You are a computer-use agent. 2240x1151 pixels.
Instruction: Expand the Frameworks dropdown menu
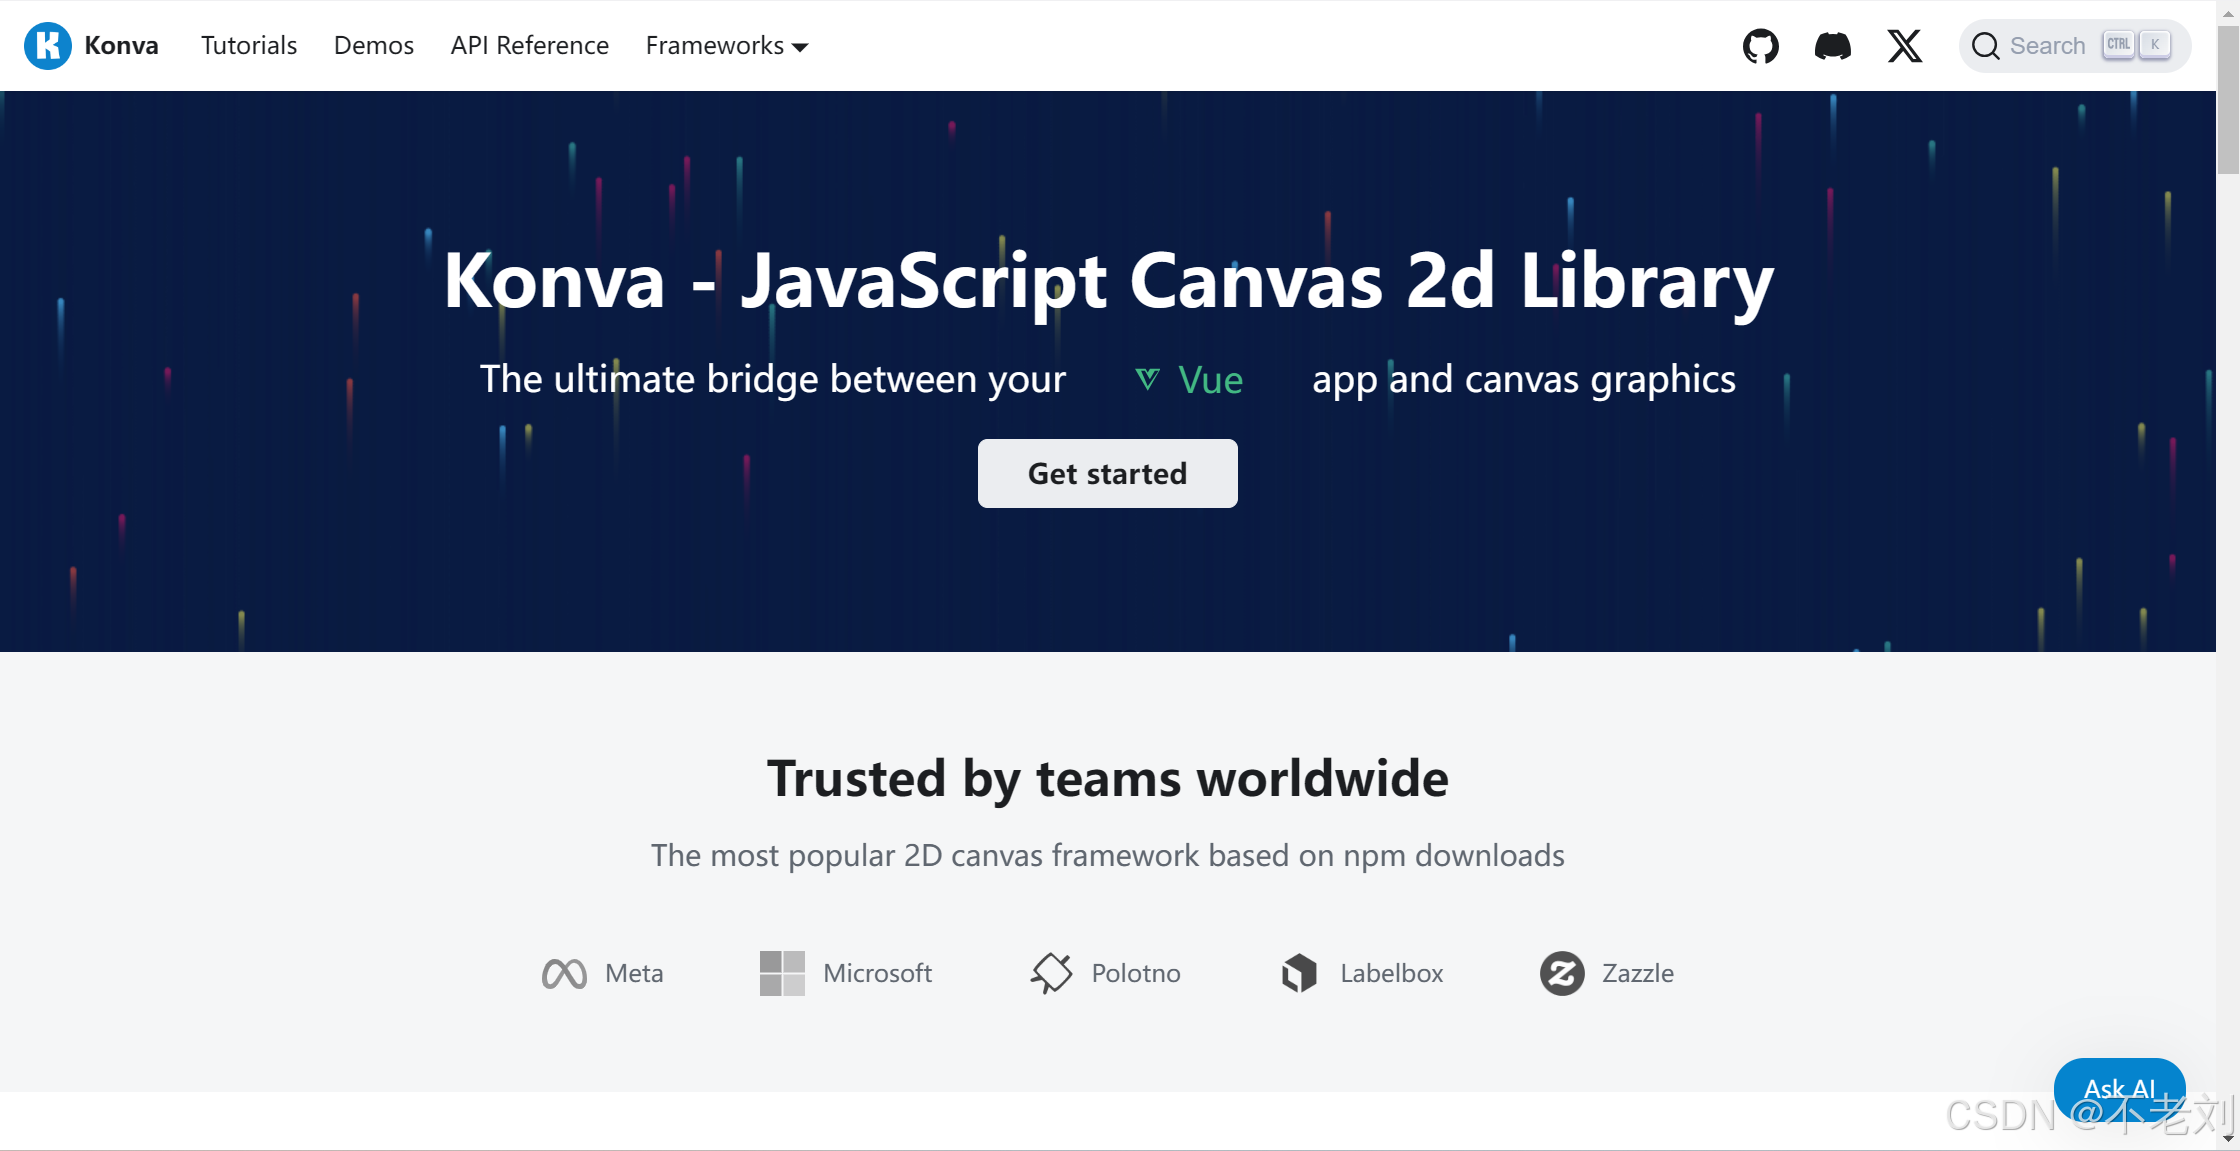(727, 46)
